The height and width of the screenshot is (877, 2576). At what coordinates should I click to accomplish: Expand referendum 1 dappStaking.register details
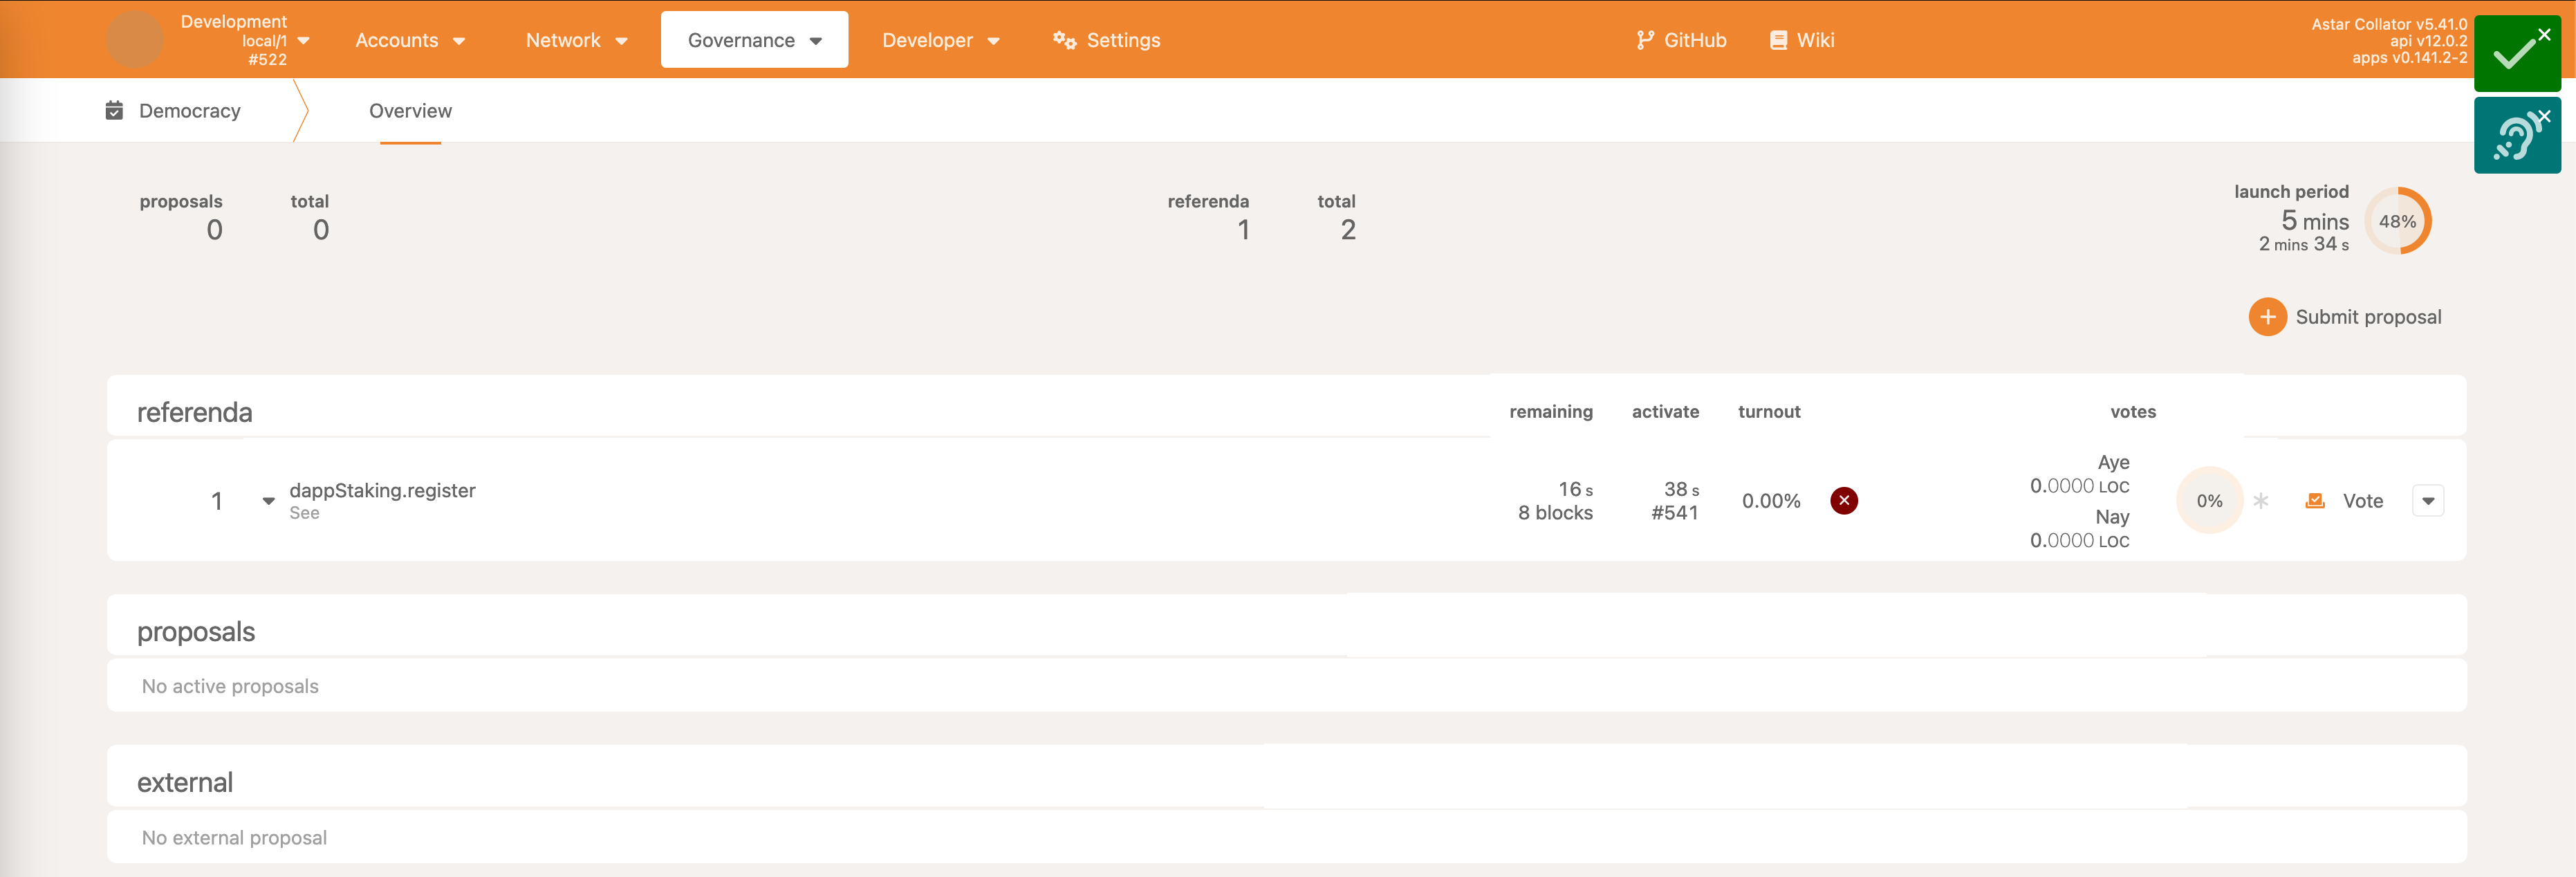point(268,500)
